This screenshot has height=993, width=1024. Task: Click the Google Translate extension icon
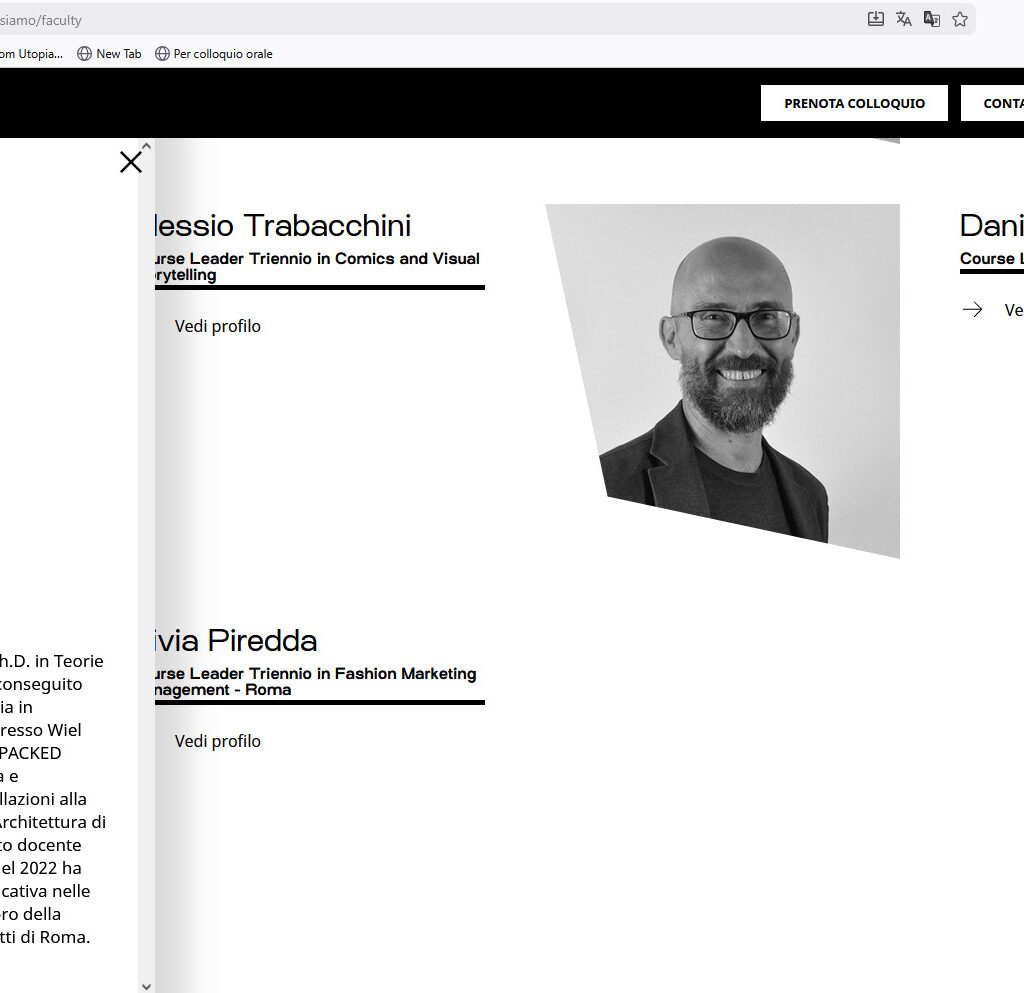click(932, 19)
